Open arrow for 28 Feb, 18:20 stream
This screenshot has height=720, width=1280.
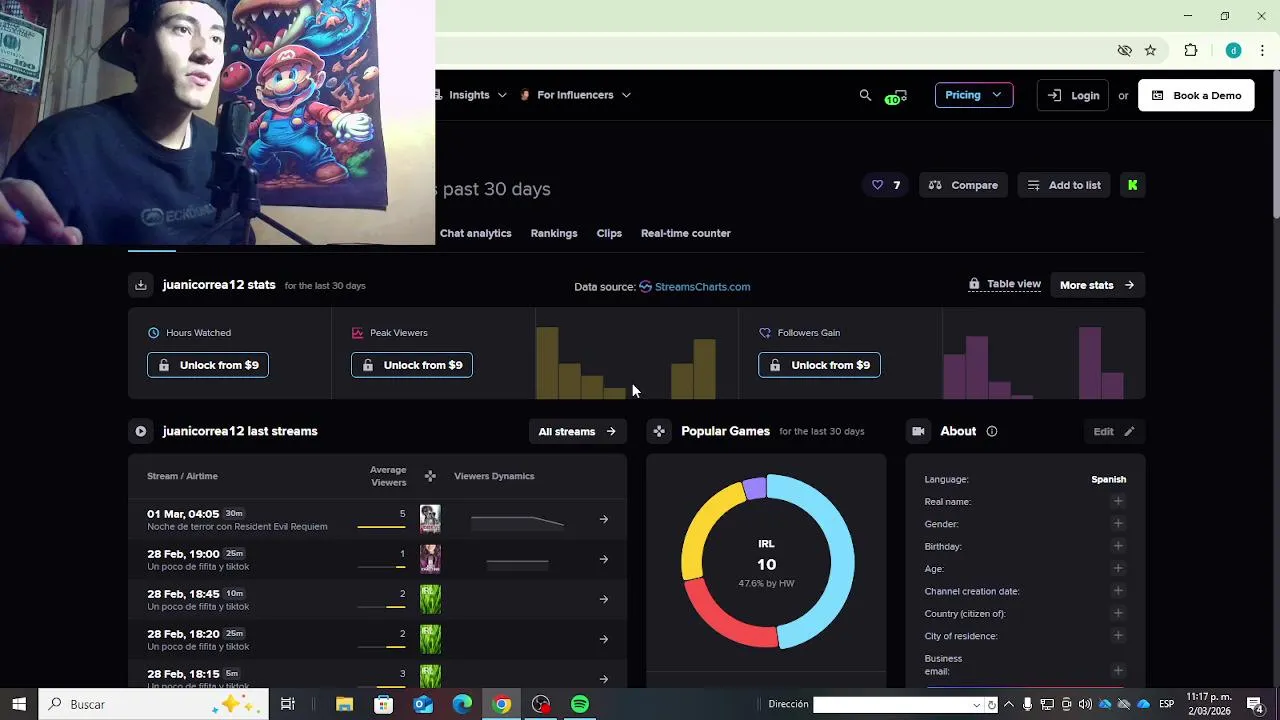click(603, 639)
